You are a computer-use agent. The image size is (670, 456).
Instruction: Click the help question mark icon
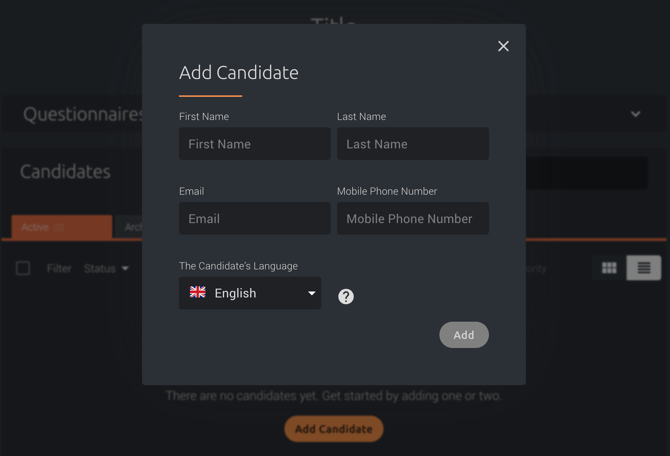pyautogui.click(x=346, y=296)
